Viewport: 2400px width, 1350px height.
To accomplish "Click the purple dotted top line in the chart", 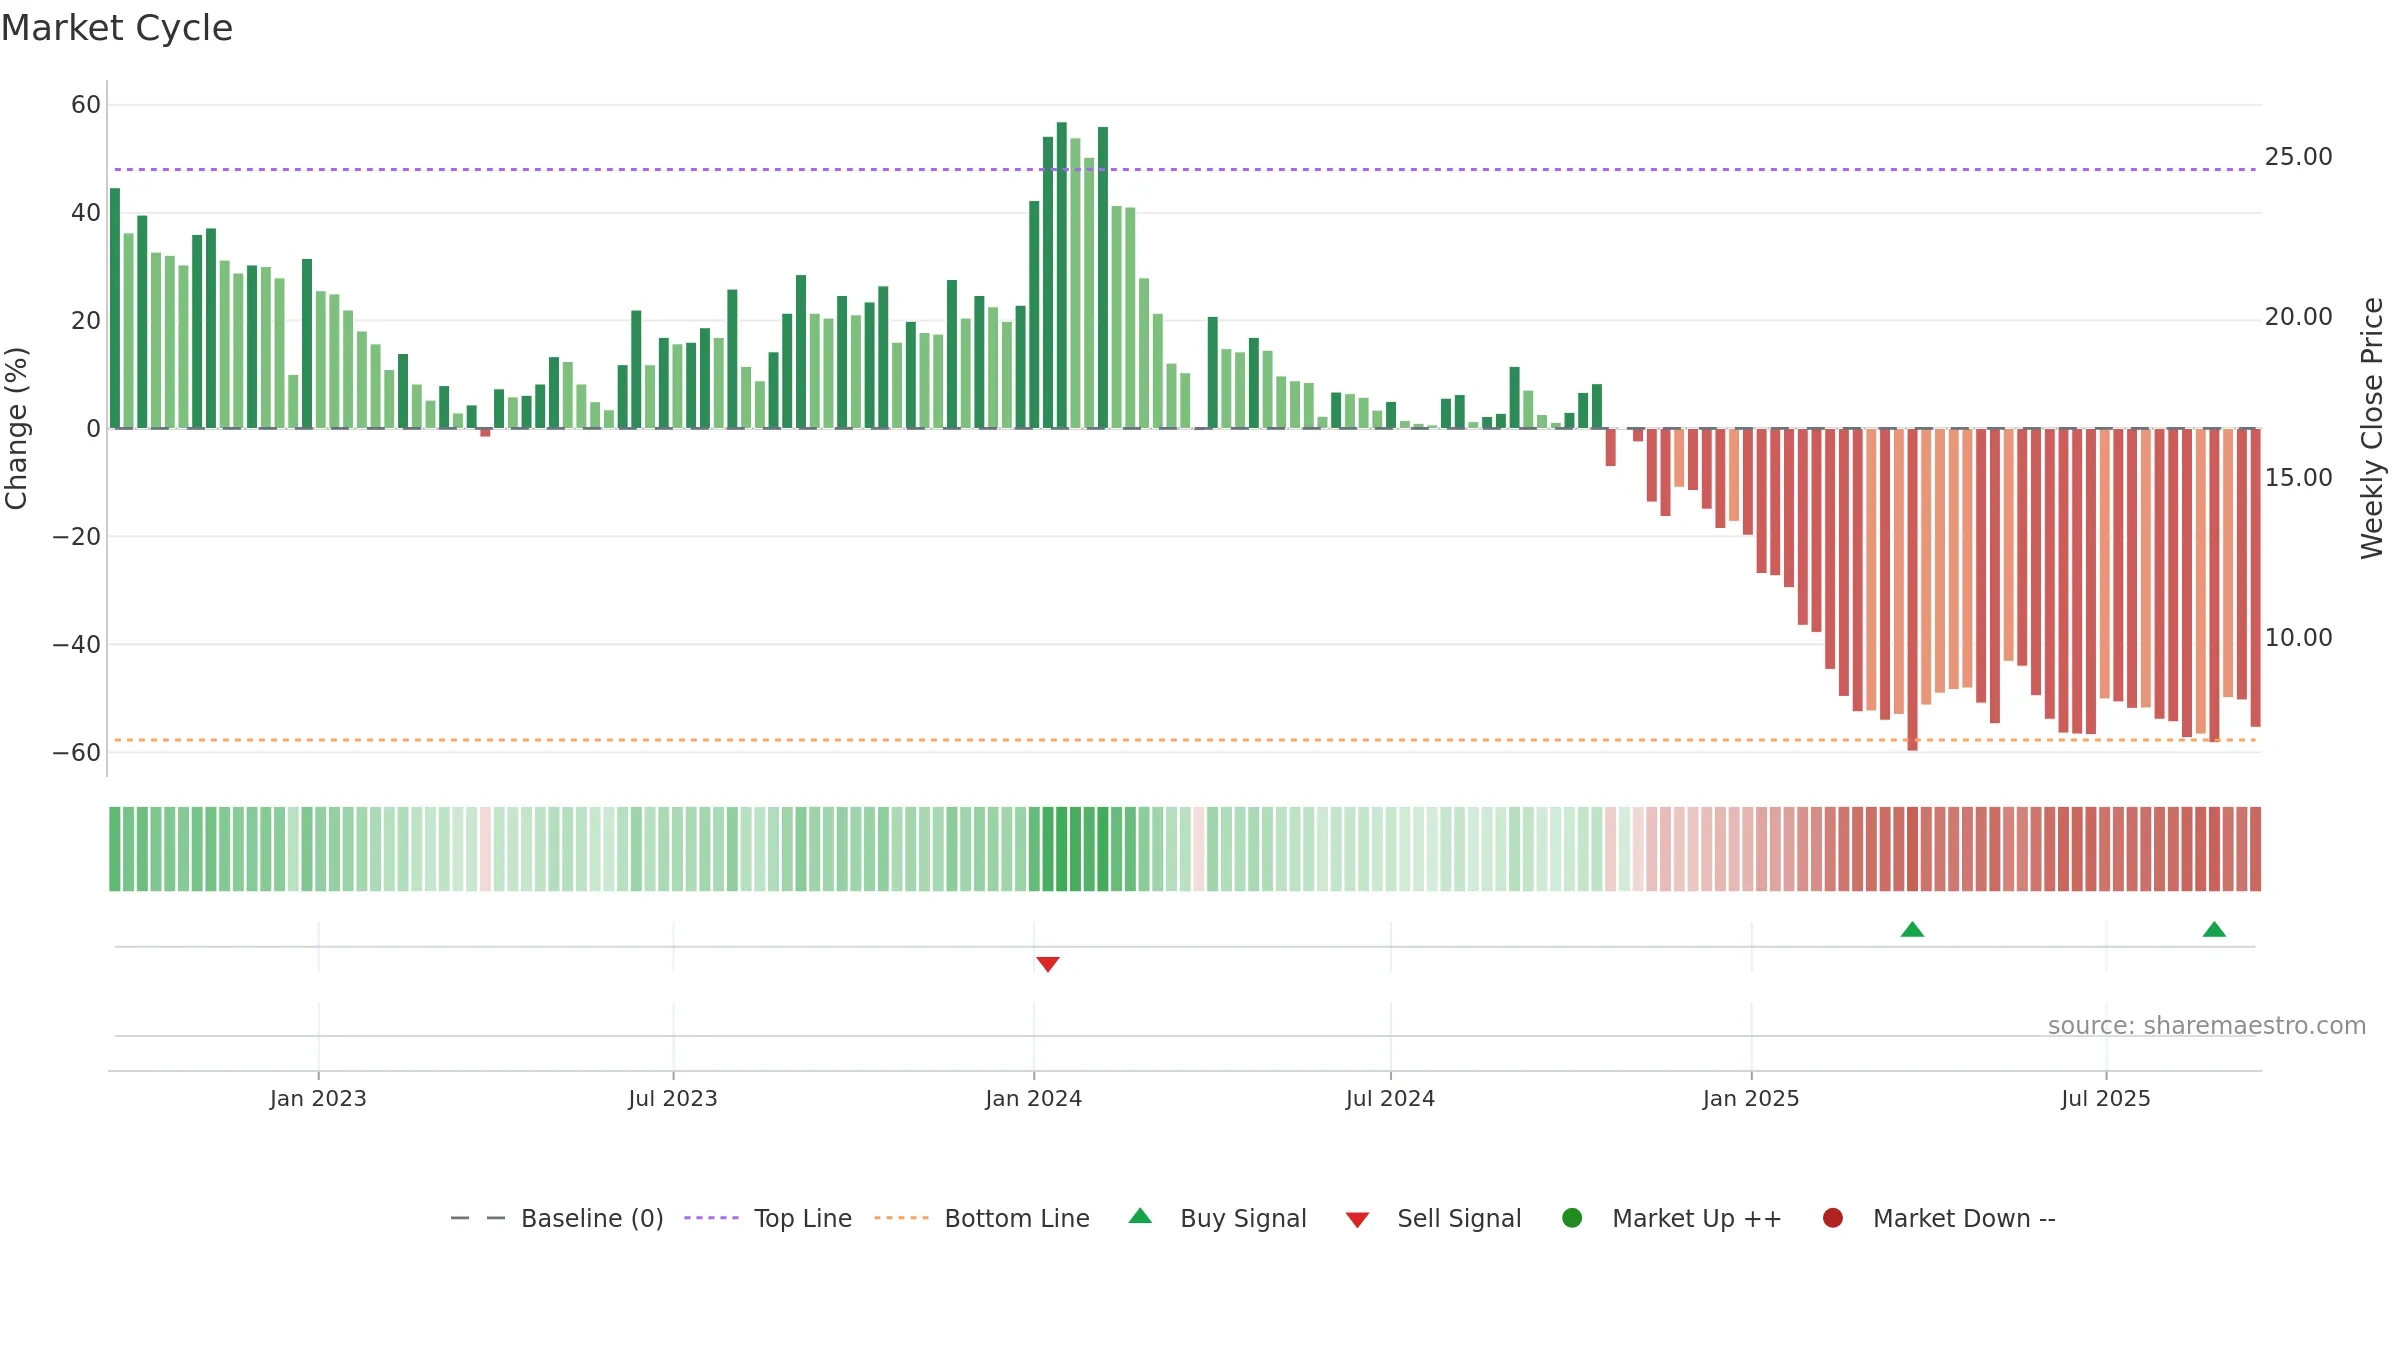I will [x=1185, y=170].
